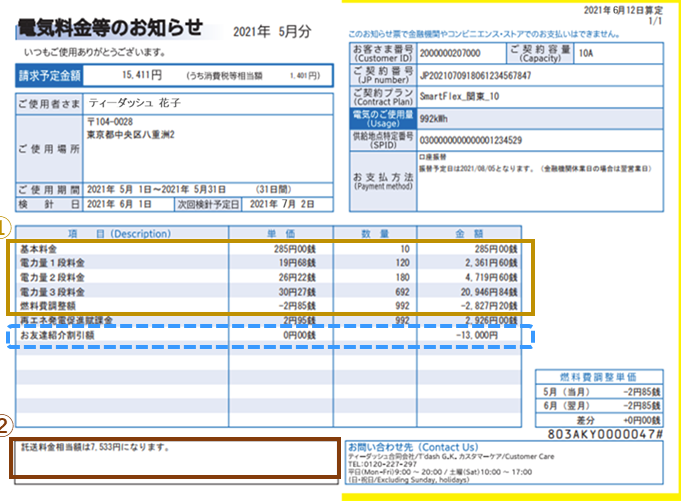The height and width of the screenshot is (501, 681).
Task: Click the お客さま番号 (Customer ID) label
Action: click(383, 53)
